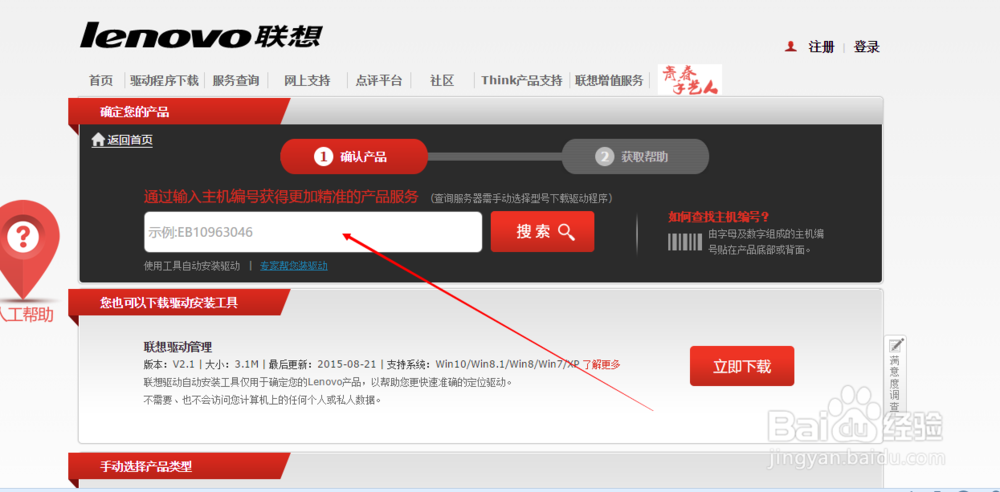This screenshot has height=492, width=1000.
Task: Click 专家帮您装驱动 link
Action: tap(294, 266)
